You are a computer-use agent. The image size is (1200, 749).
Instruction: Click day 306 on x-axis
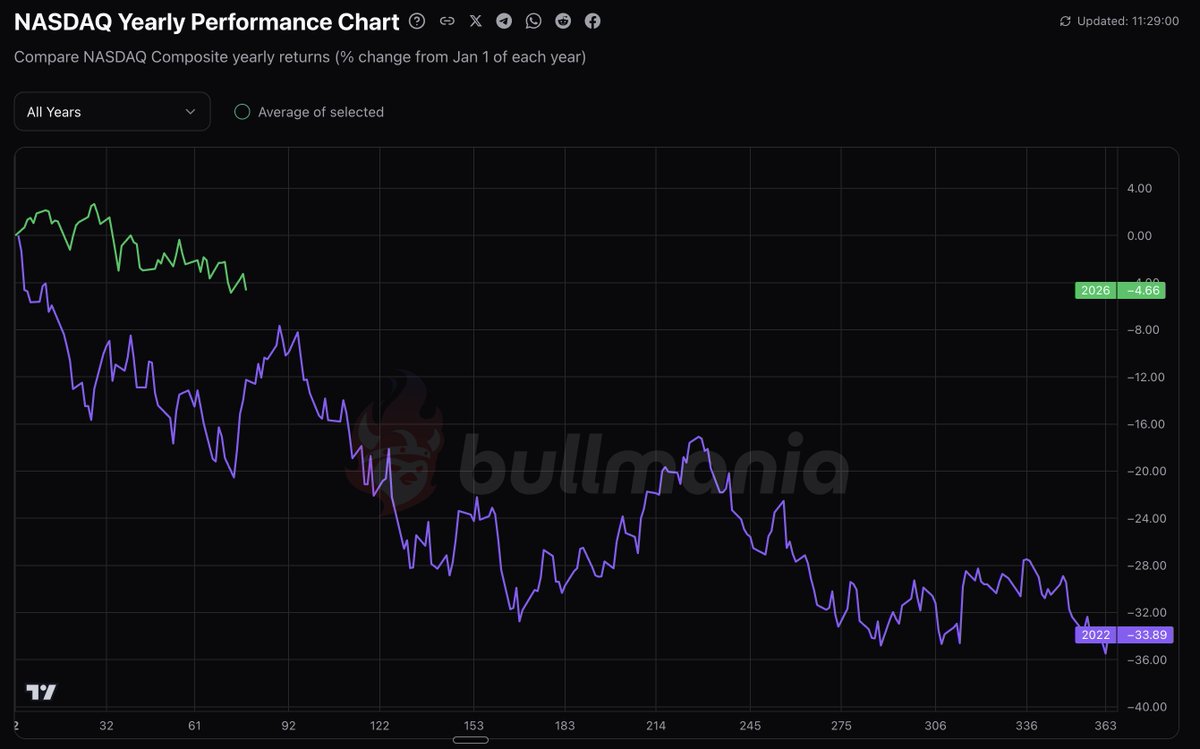click(935, 725)
